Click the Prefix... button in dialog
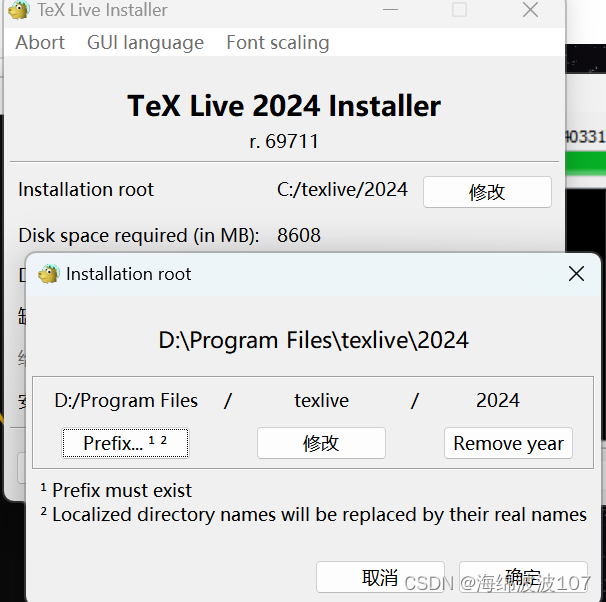Viewport: 606px width, 602px height. tap(126, 443)
